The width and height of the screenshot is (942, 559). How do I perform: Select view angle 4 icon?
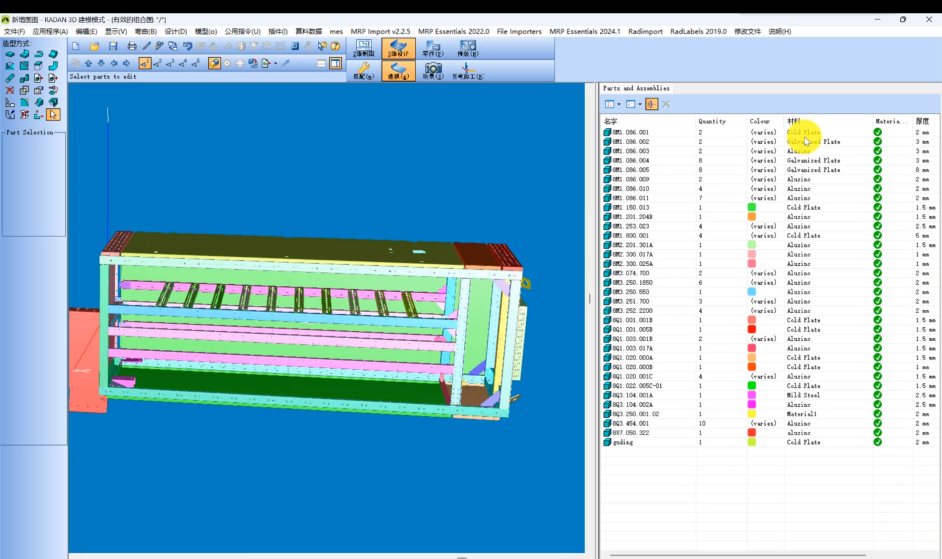(183, 63)
